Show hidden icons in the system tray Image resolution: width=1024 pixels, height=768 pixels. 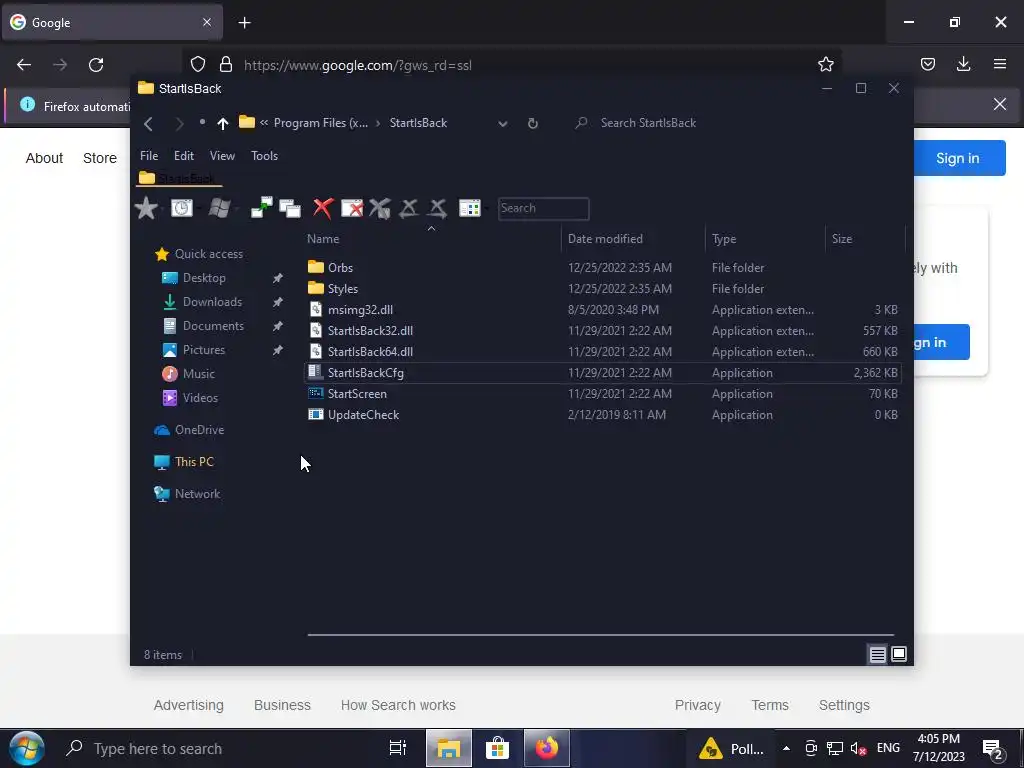pos(786,748)
